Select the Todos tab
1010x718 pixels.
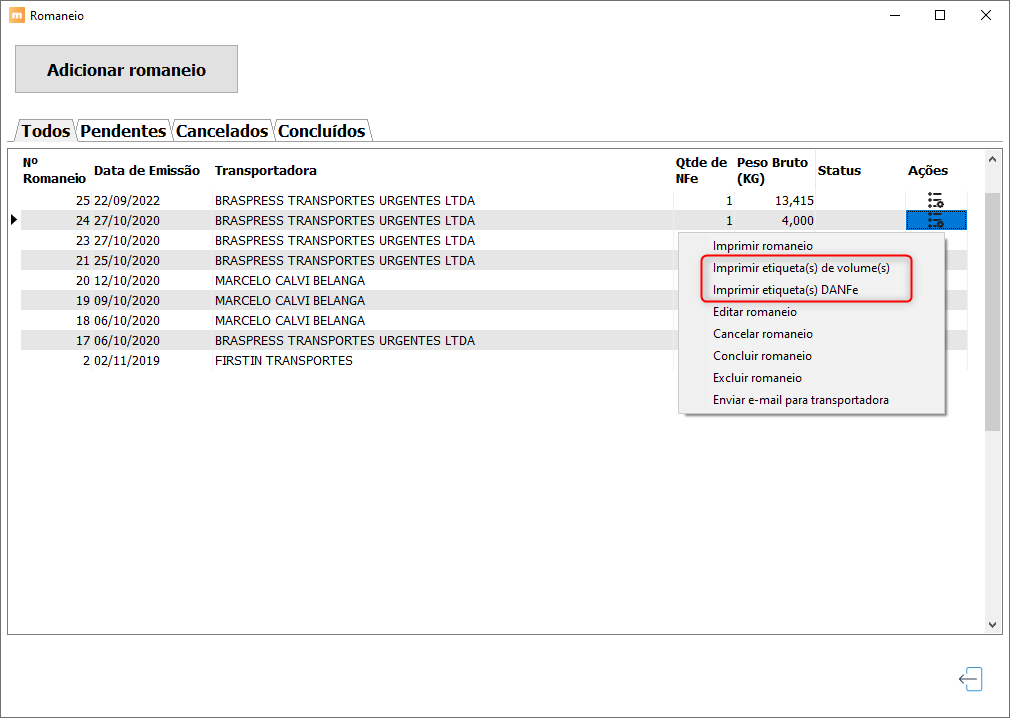(45, 131)
